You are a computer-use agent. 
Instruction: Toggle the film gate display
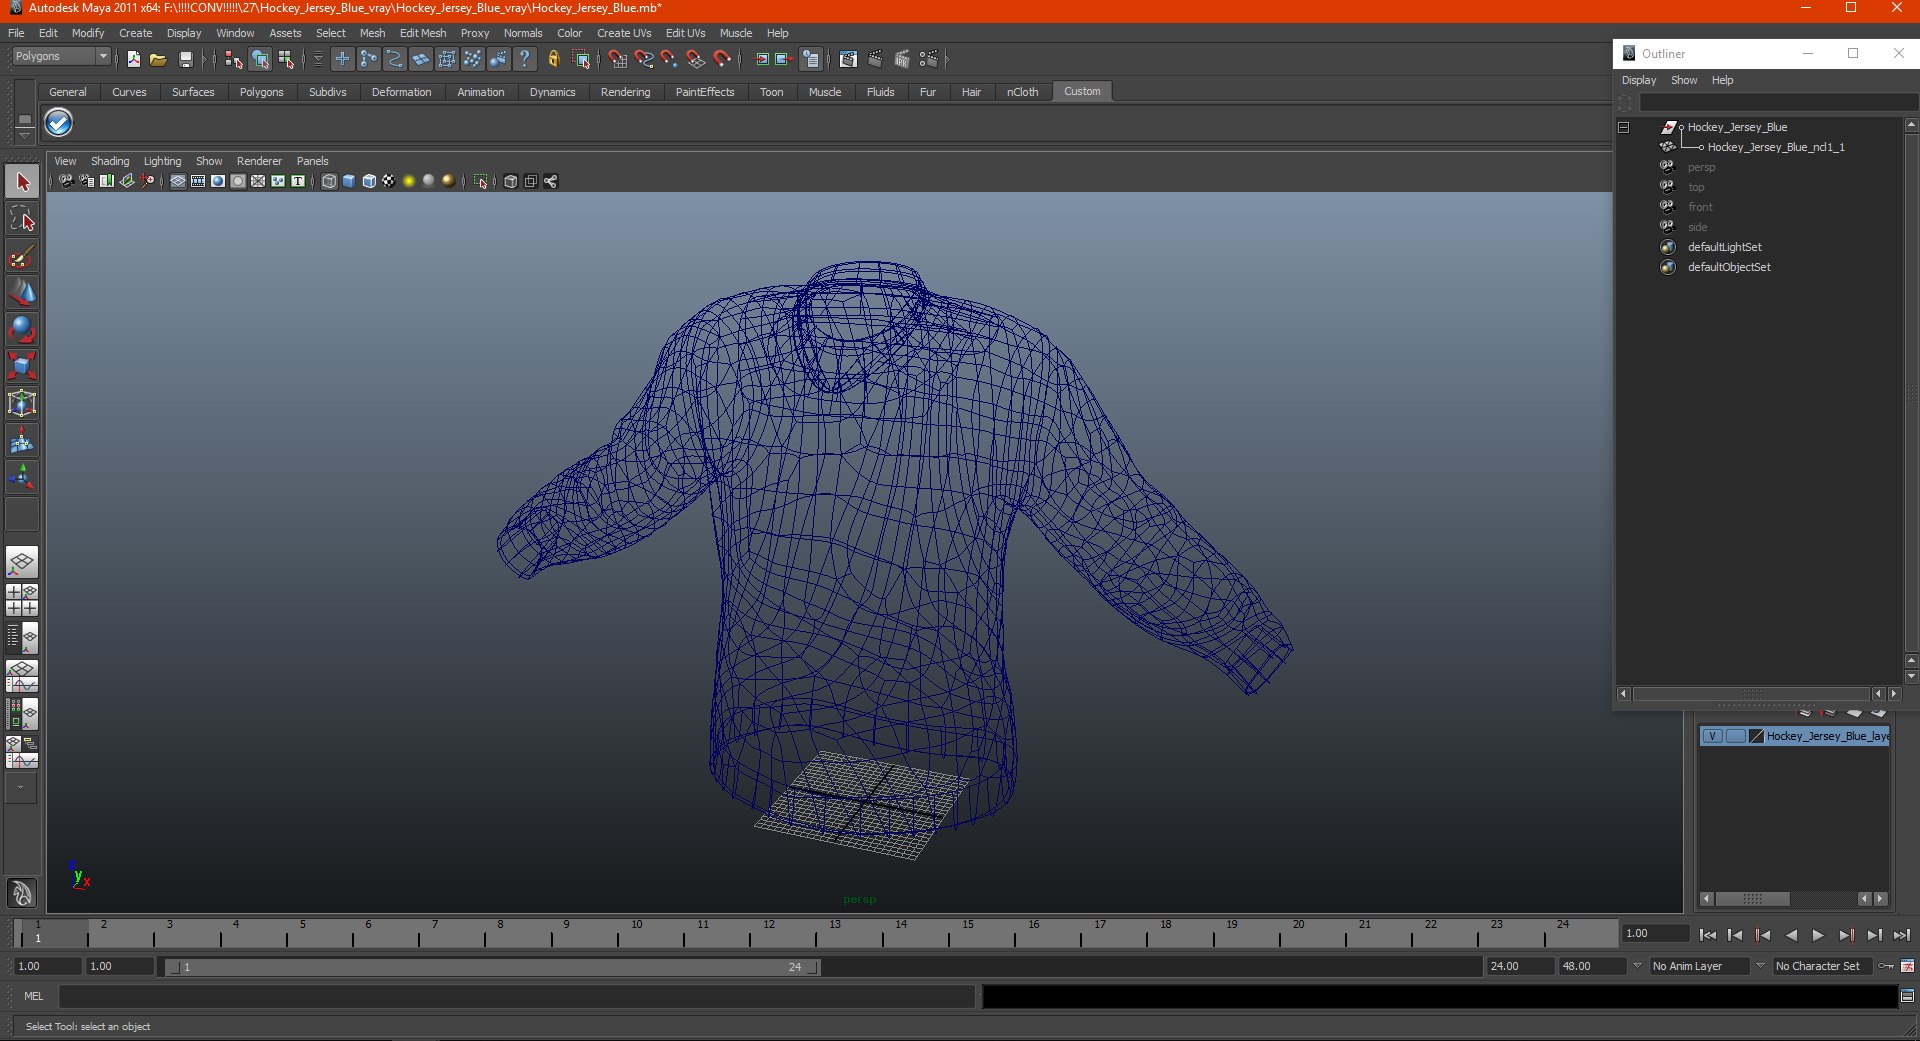click(198, 181)
